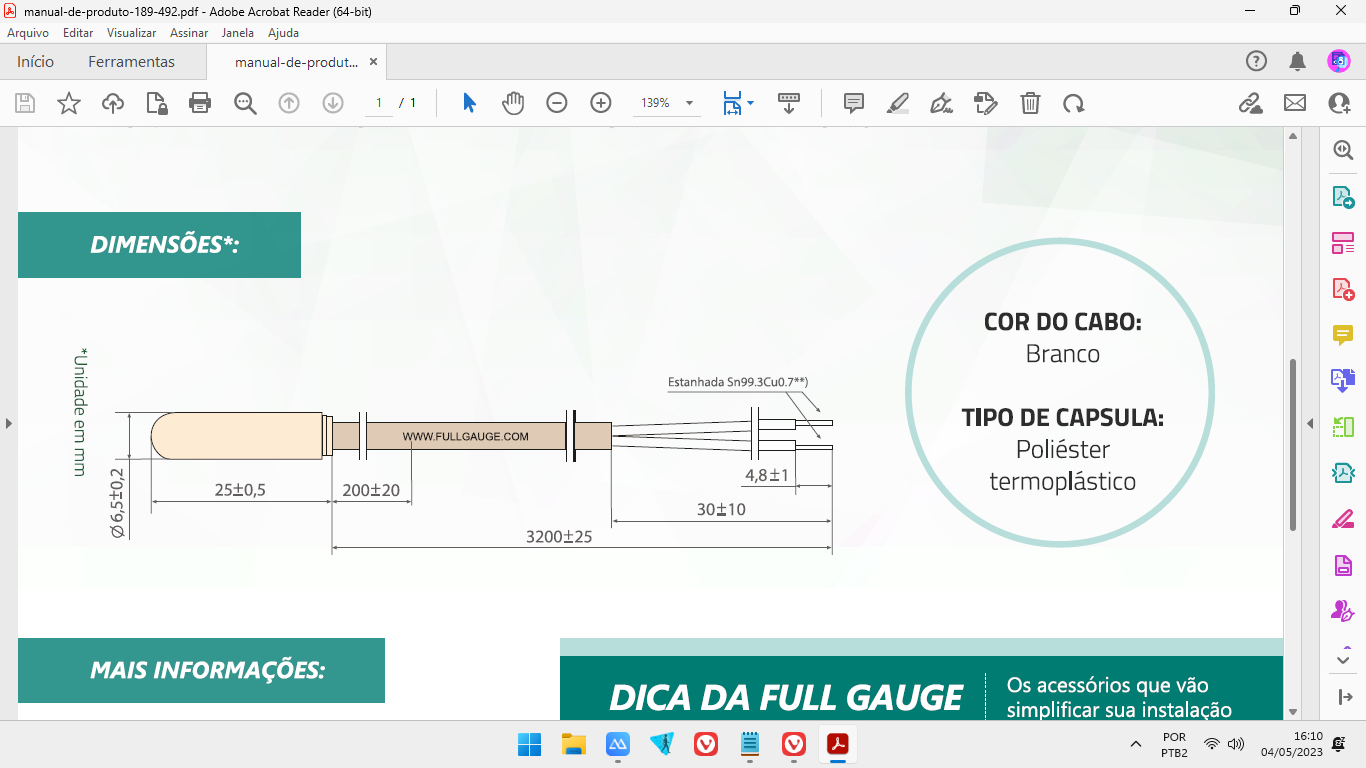Open the Combine Files tool
The image size is (1366, 768).
pos(1343,380)
